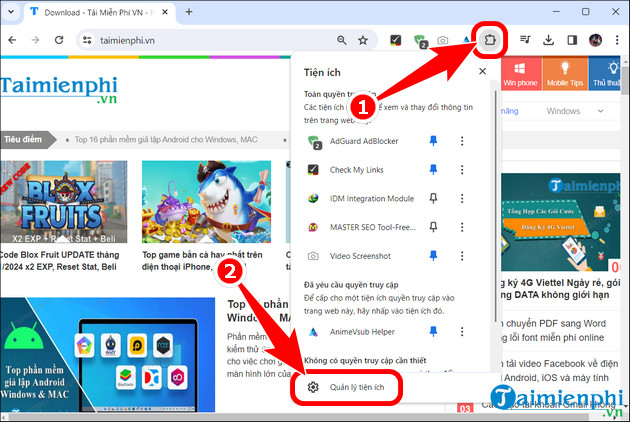View site information icon beside URL
Image resolution: width=630 pixels, height=422 pixels.
[x=87, y=40]
